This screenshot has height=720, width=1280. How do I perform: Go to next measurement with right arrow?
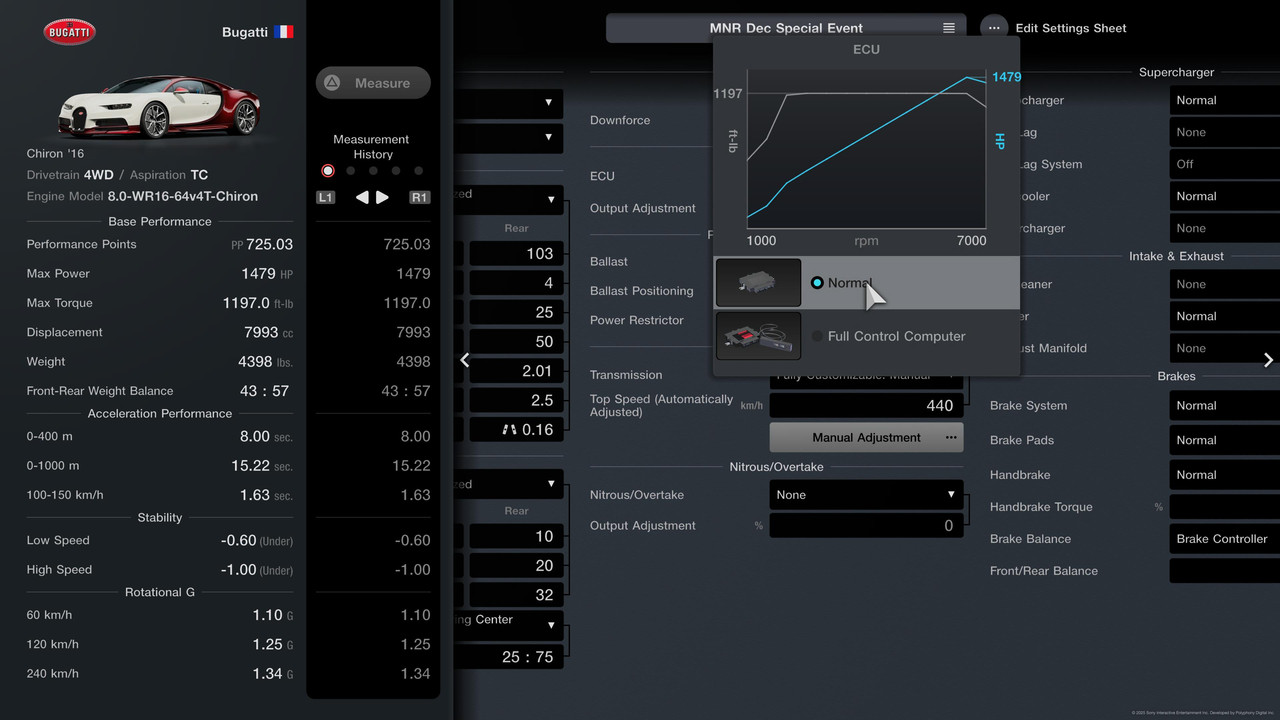click(383, 197)
